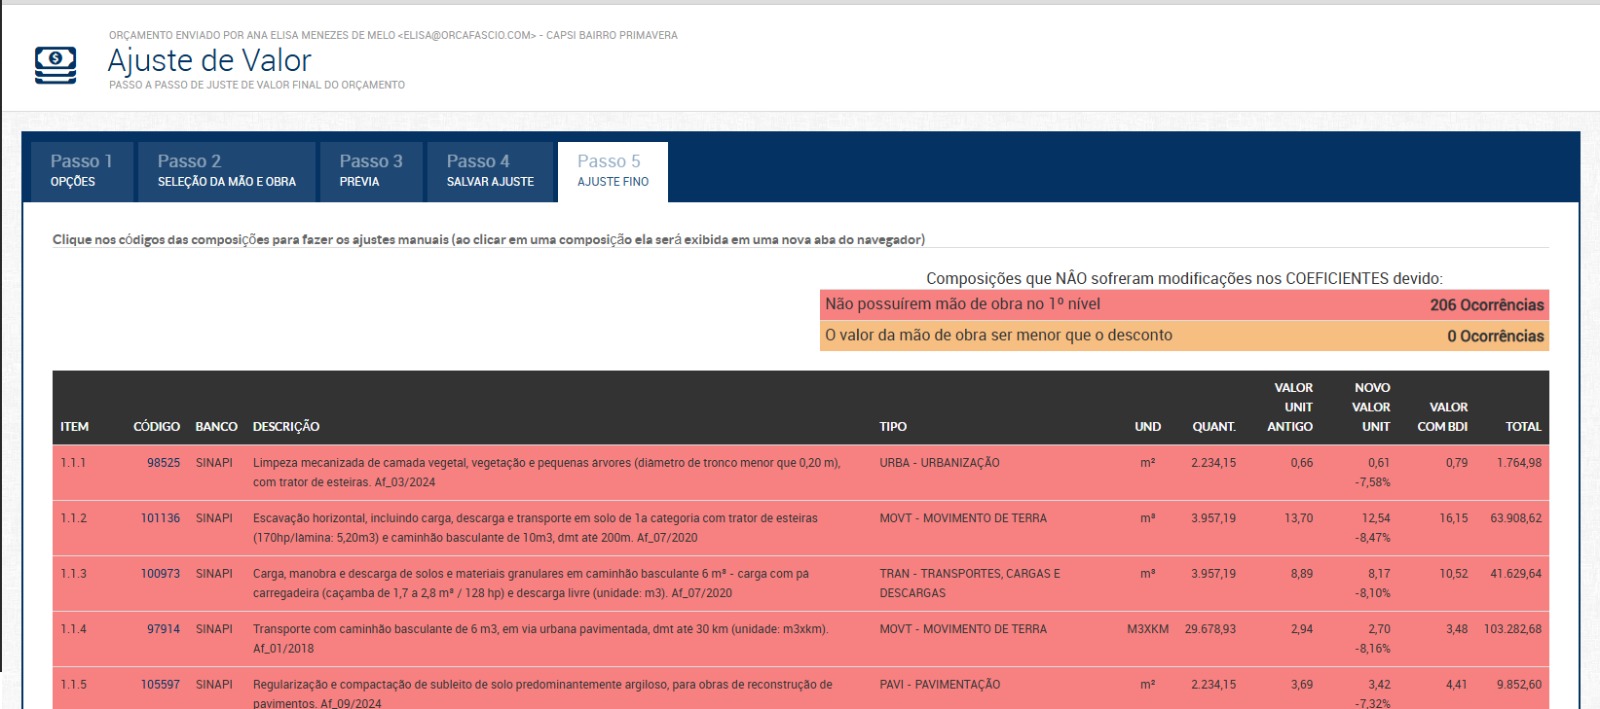1600x709 pixels.
Task: Open composition code 105597
Action: tap(160, 685)
